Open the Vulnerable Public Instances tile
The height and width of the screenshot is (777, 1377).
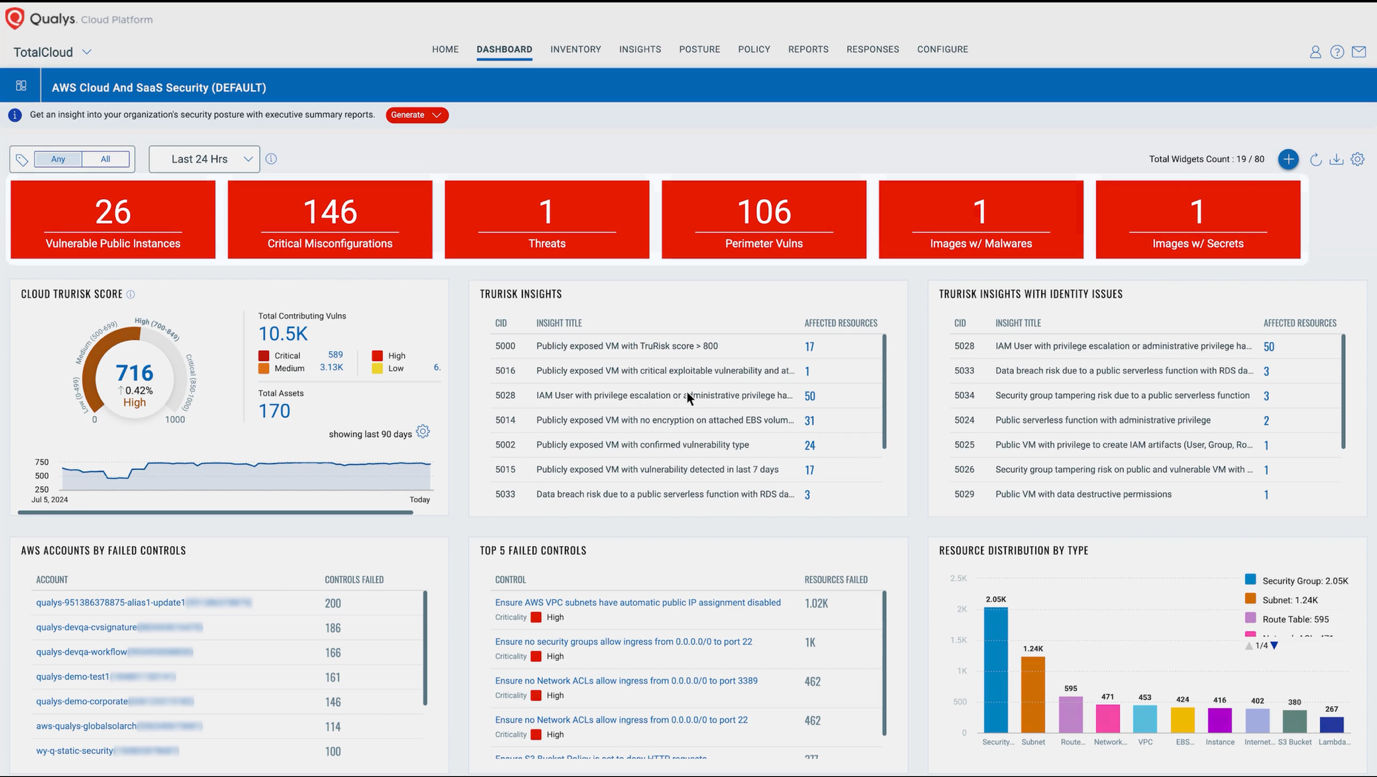pyautogui.click(x=113, y=220)
